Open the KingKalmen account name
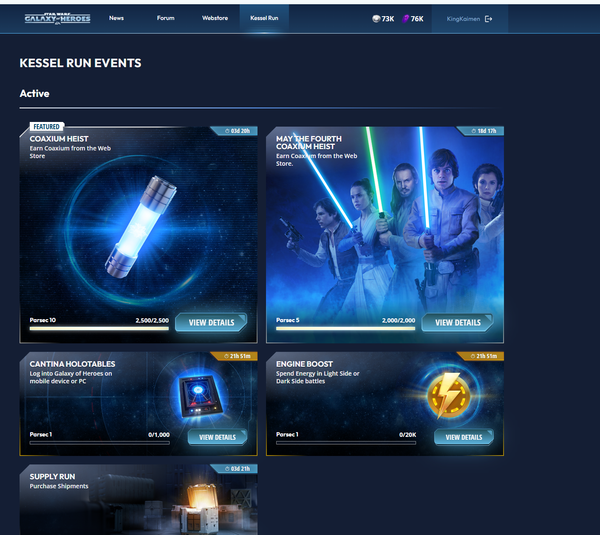Viewport: 600px width, 535px height. [463, 19]
